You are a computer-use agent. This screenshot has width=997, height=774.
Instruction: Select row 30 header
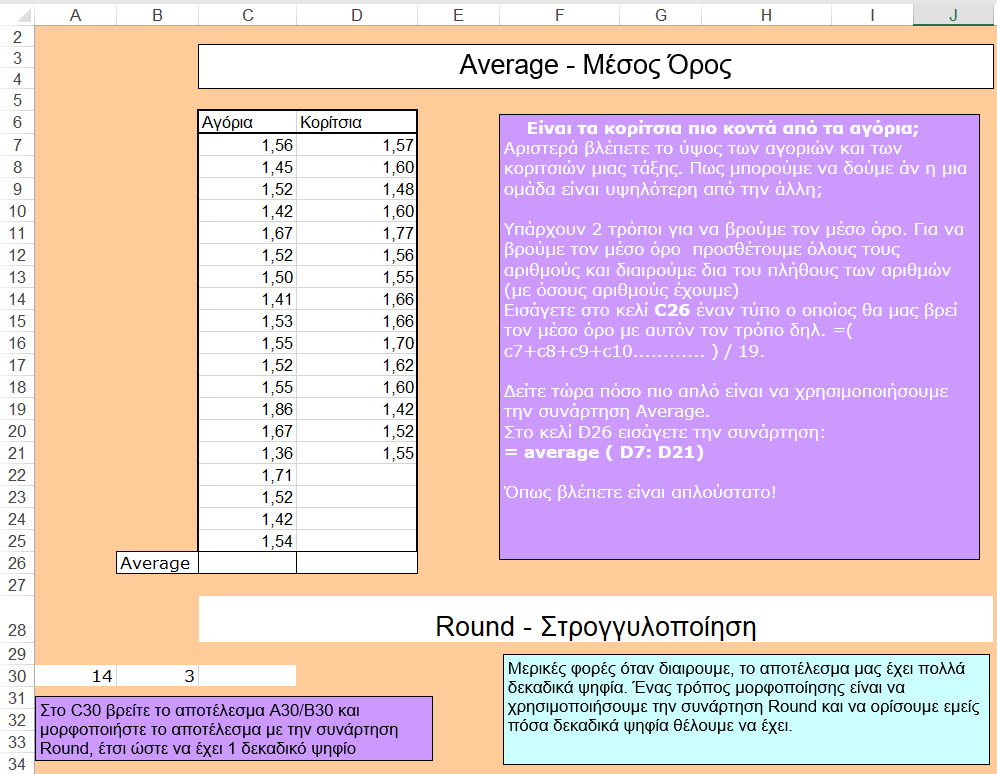pyautogui.click(x=17, y=676)
